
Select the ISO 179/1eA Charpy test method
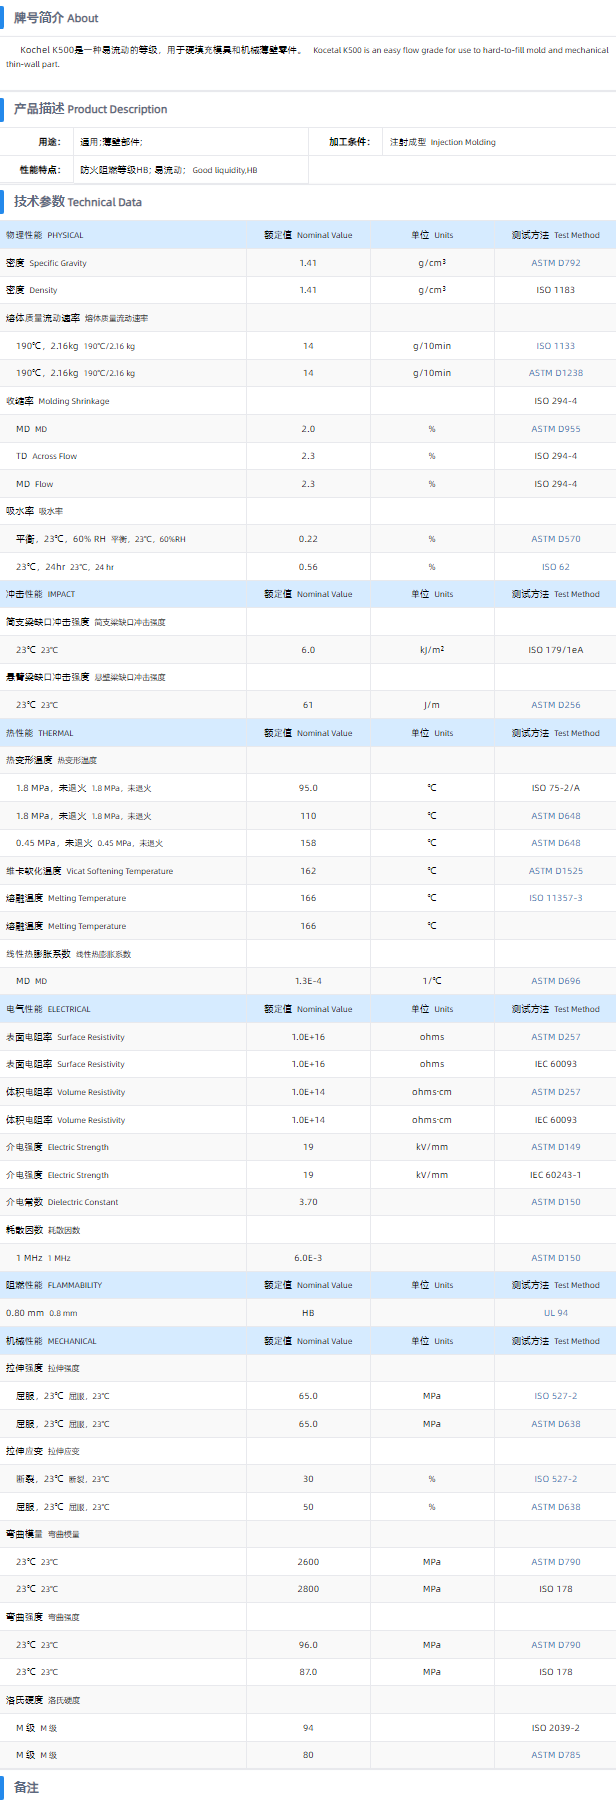click(x=555, y=650)
